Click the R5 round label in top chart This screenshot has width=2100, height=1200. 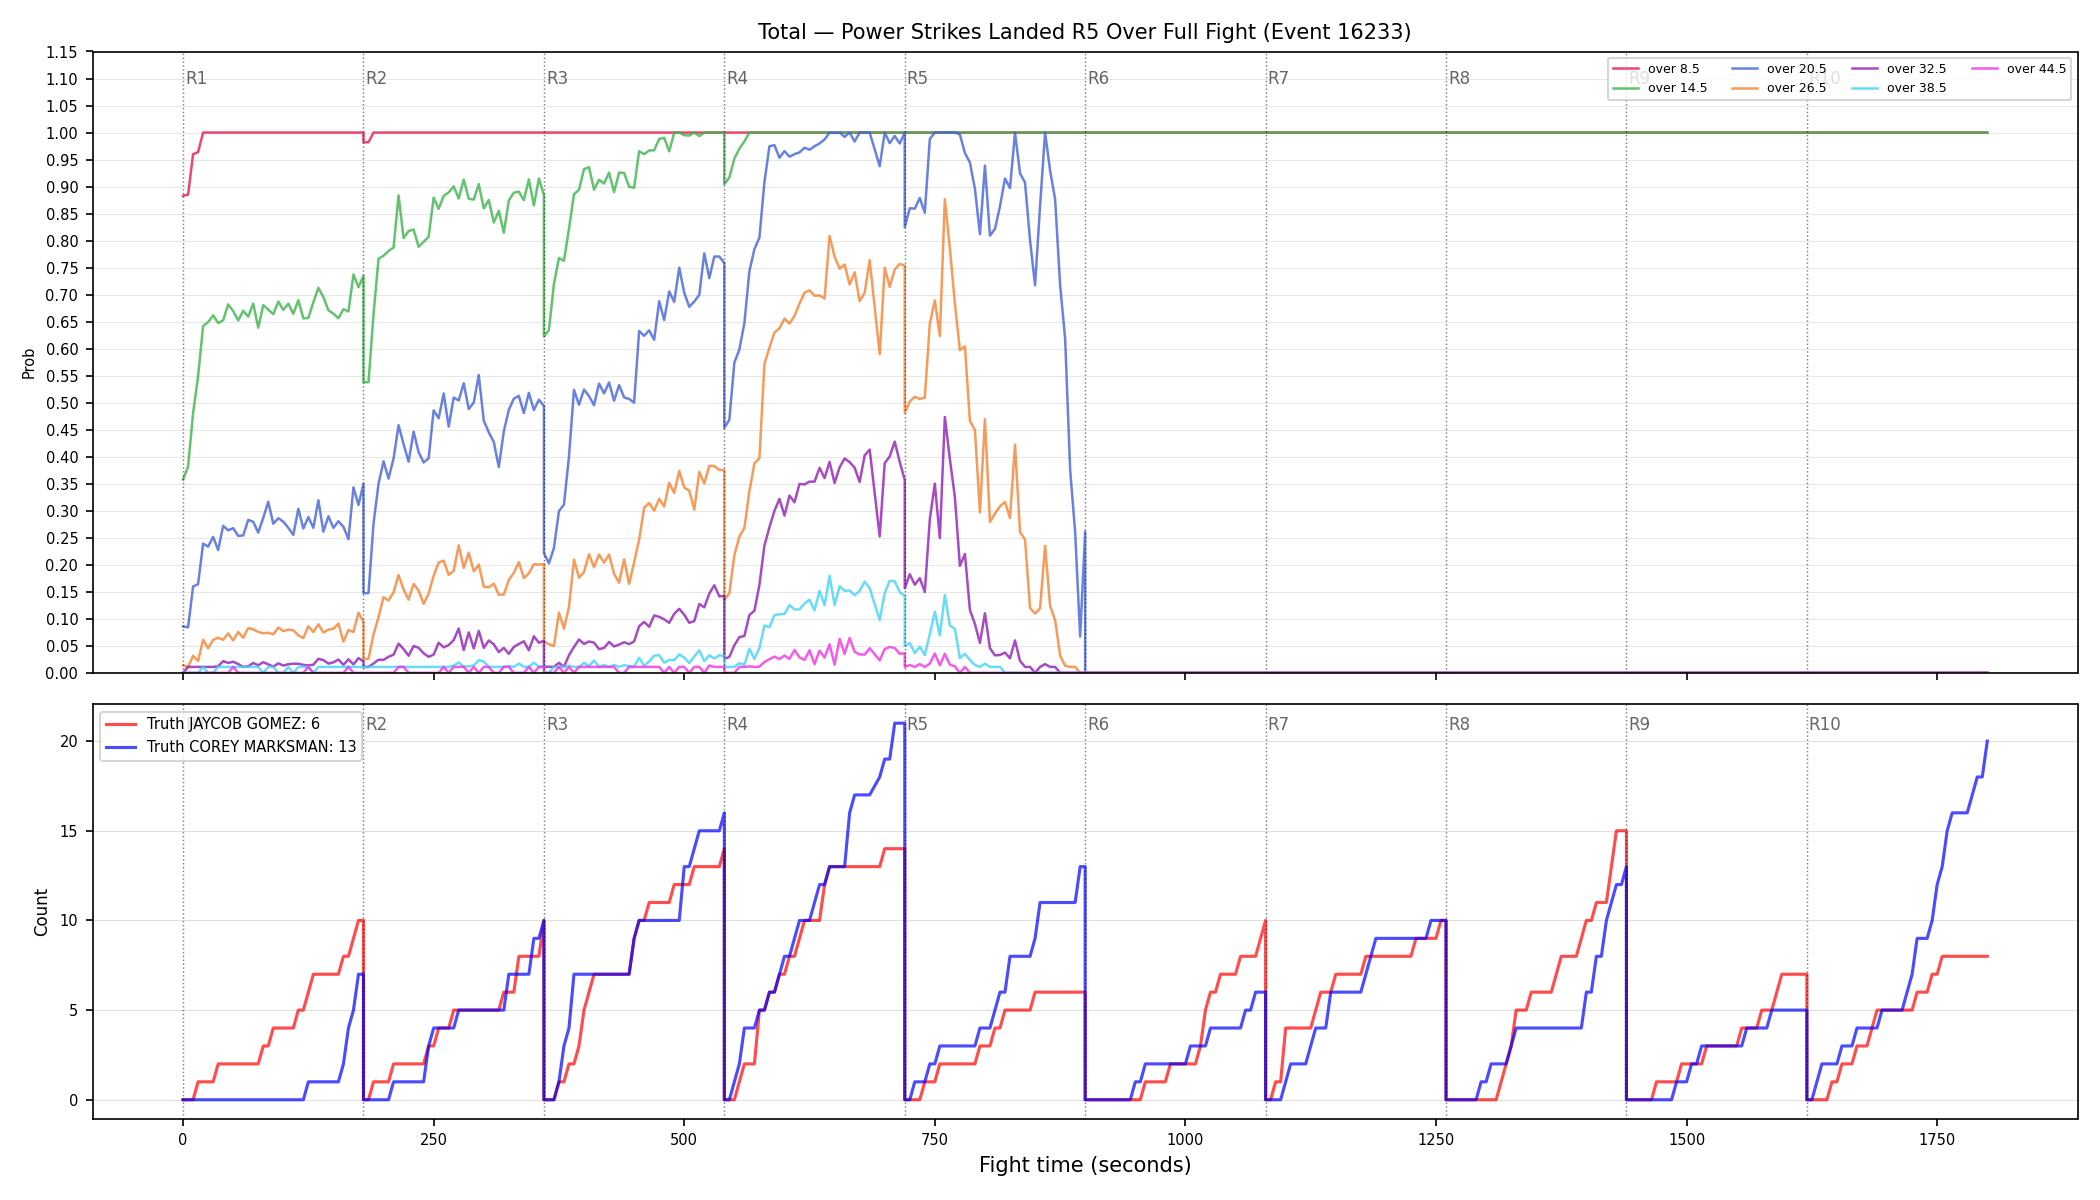(917, 78)
